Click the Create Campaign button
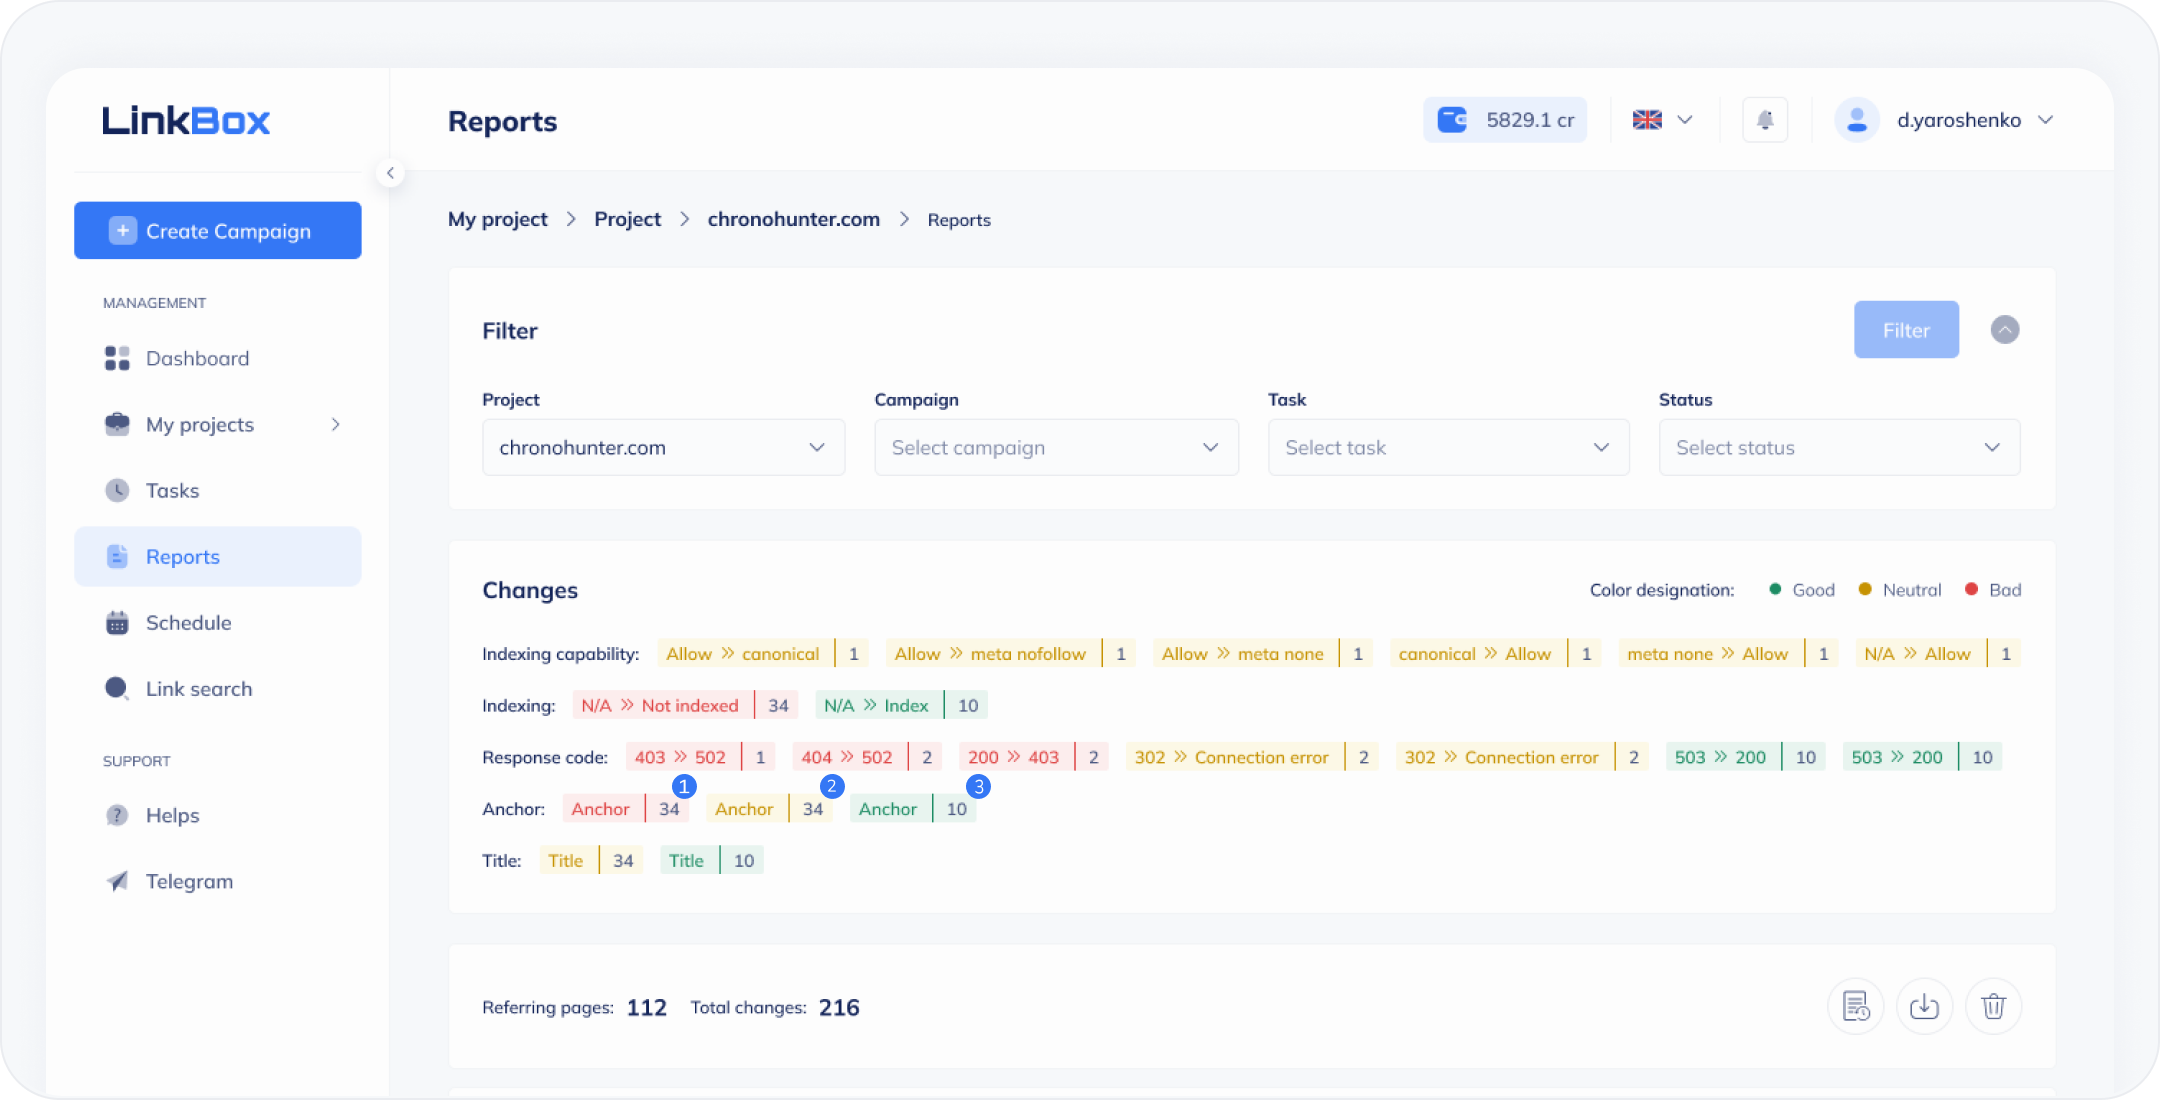The height and width of the screenshot is (1100, 2160). pos(218,230)
